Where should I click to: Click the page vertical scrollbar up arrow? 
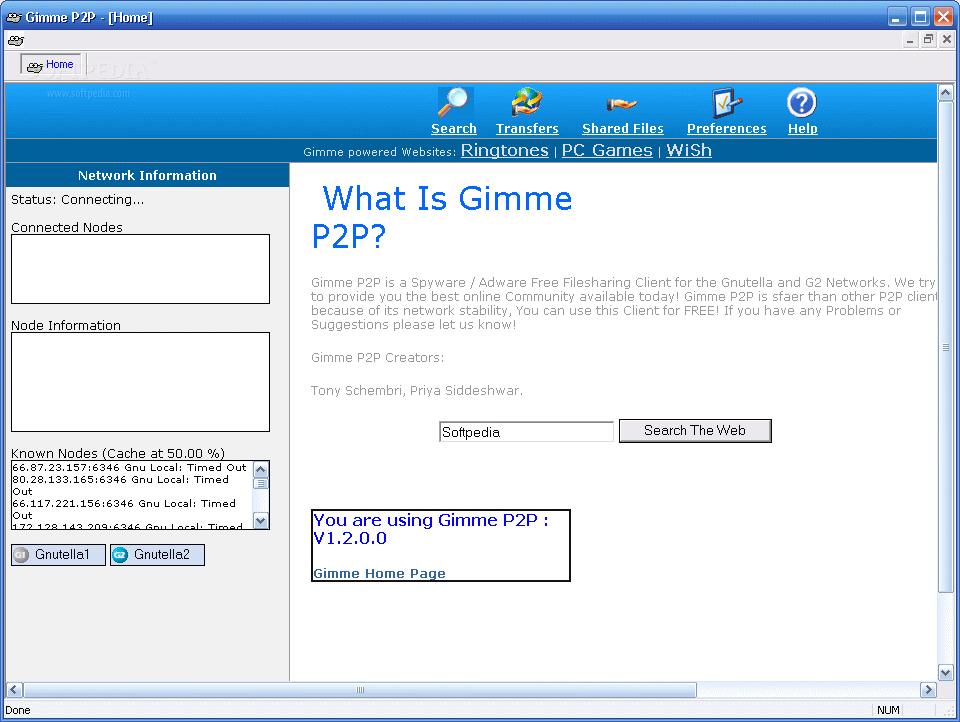click(x=945, y=92)
